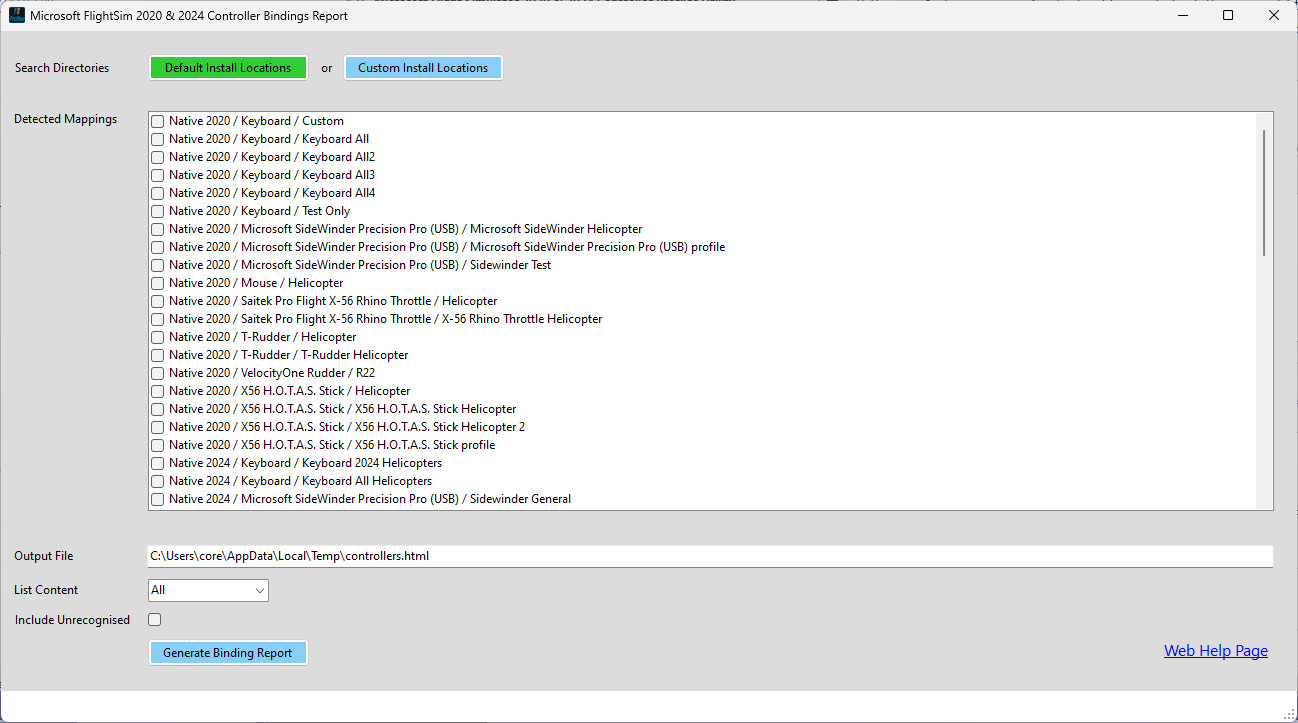Enable the "VelocityOne Rudder / R22" mapping
The height and width of the screenshot is (723, 1298).
pos(158,373)
